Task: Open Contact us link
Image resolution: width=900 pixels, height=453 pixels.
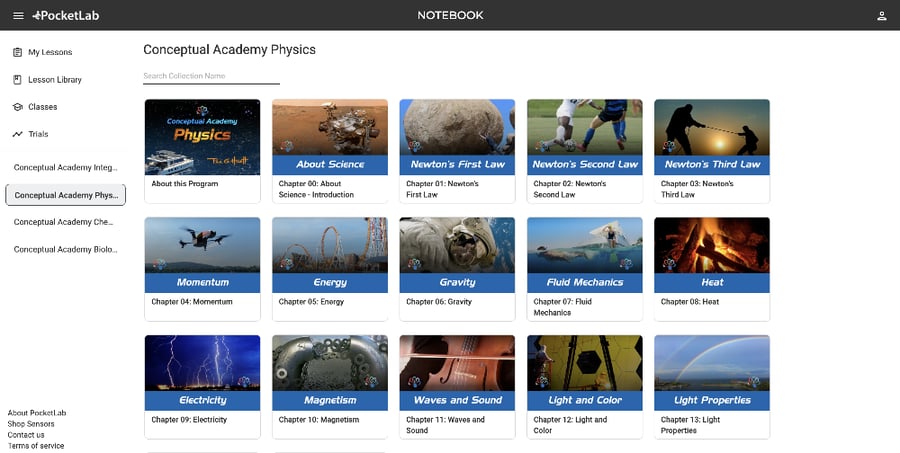Action: [x=26, y=435]
